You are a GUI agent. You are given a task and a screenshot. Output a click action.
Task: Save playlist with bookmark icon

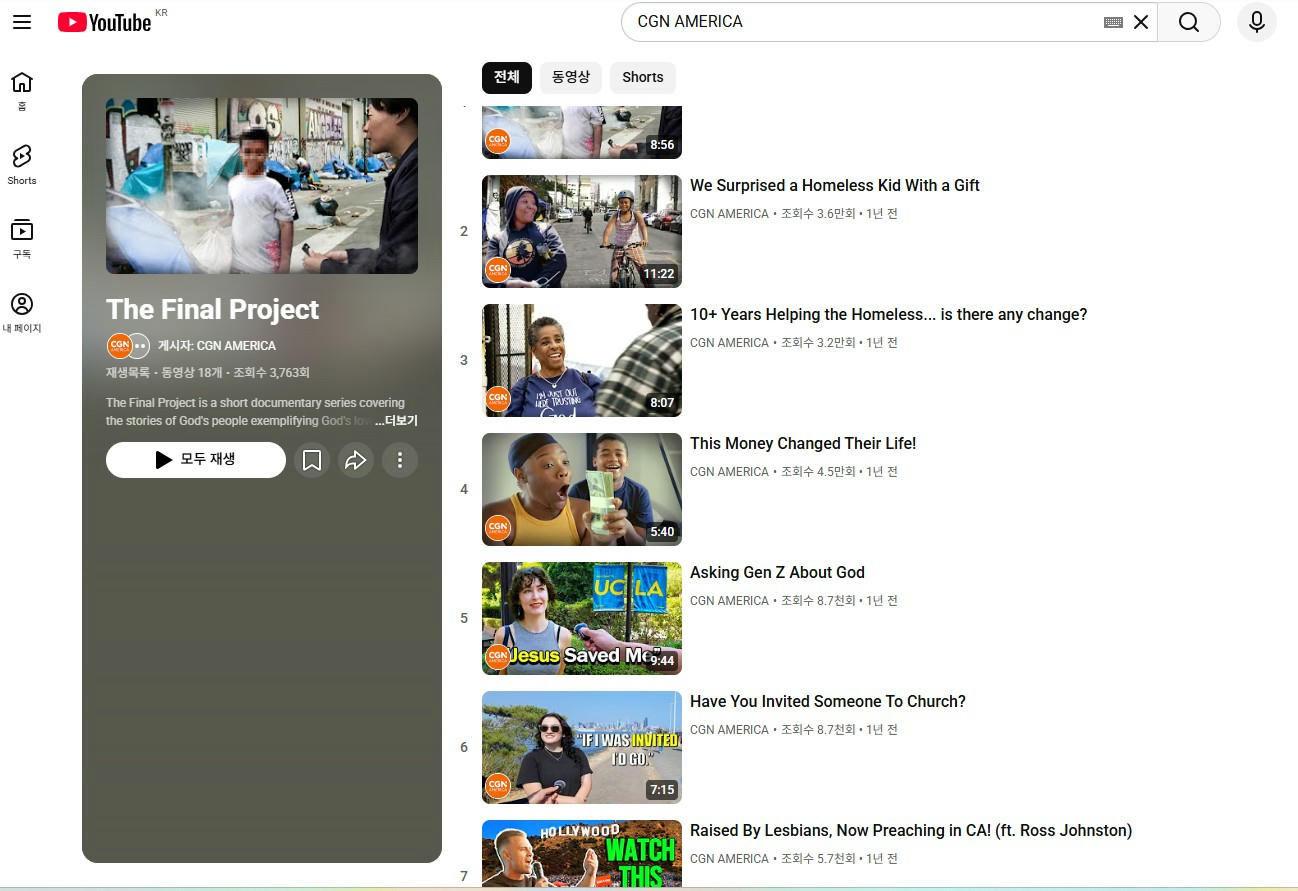312,460
